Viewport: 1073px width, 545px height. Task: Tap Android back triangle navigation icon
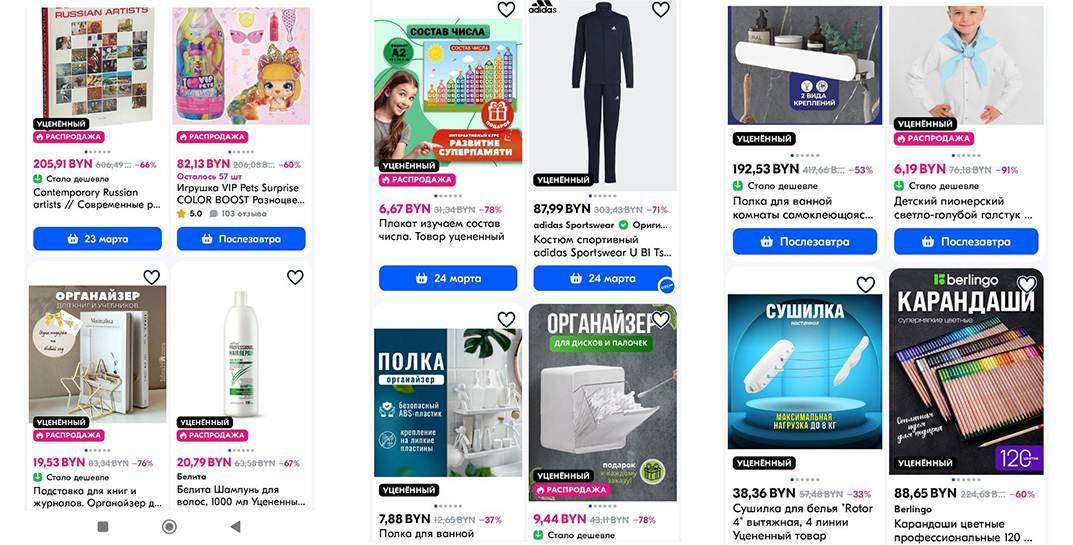(235, 527)
